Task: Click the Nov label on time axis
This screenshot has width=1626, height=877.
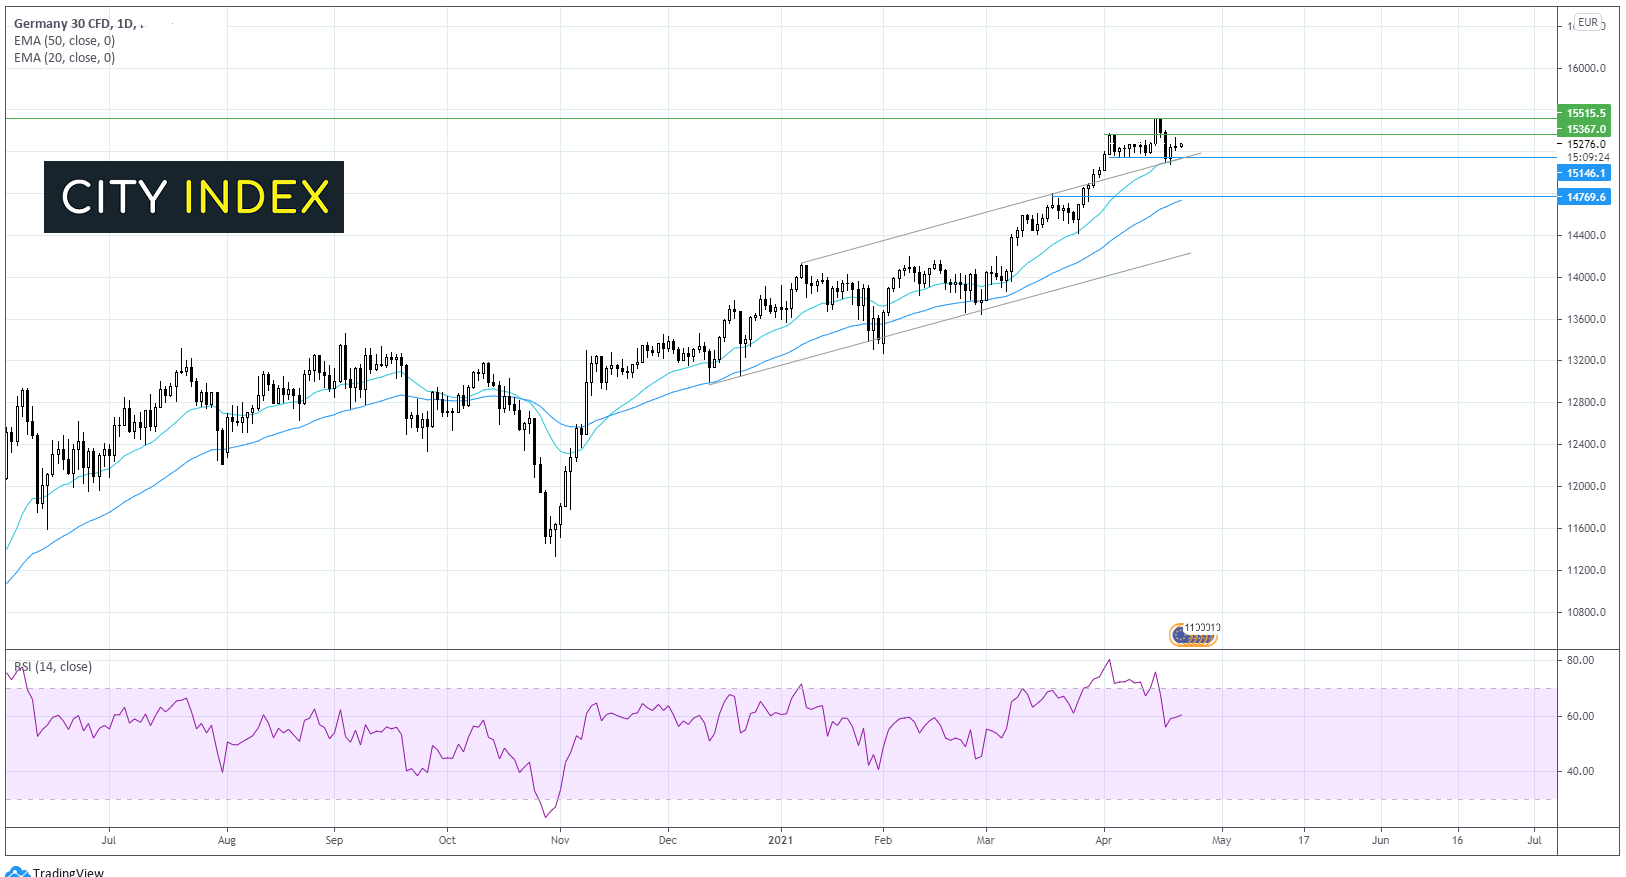Action: click(560, 840)
